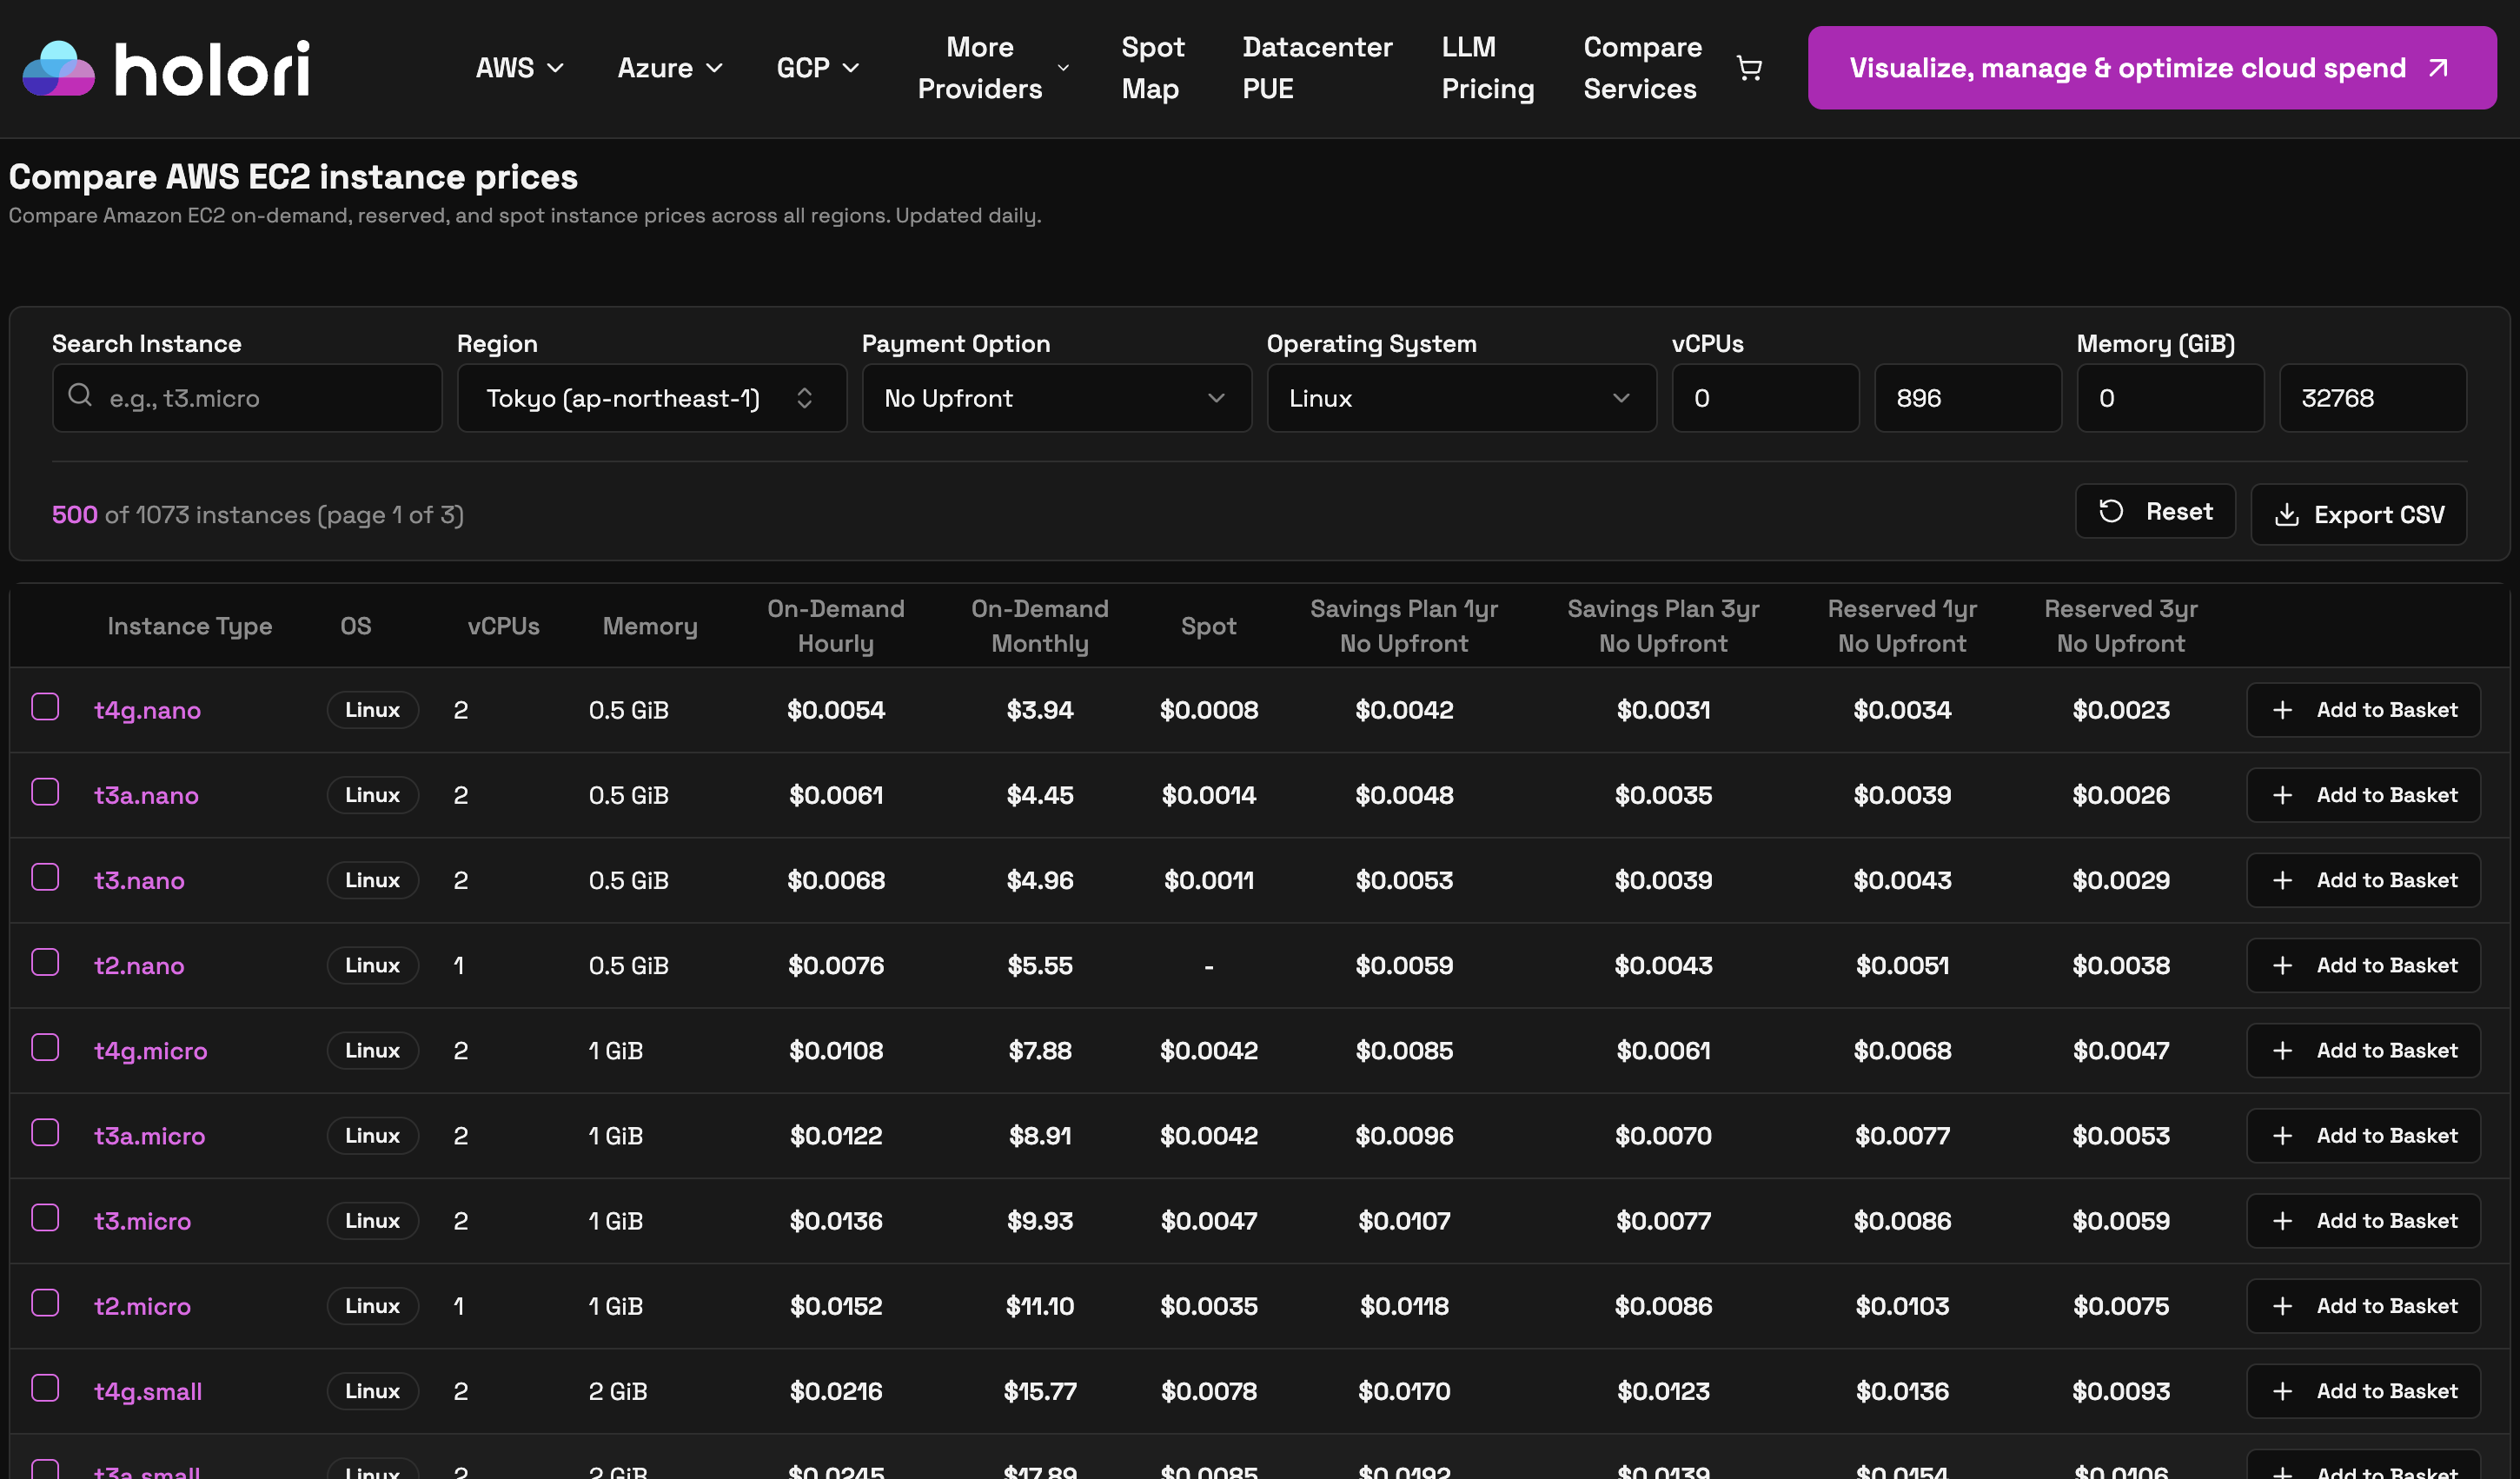Click Export CSV button
Viewport: 2520px width, 1479px height.
click(x=2358, y=514)
